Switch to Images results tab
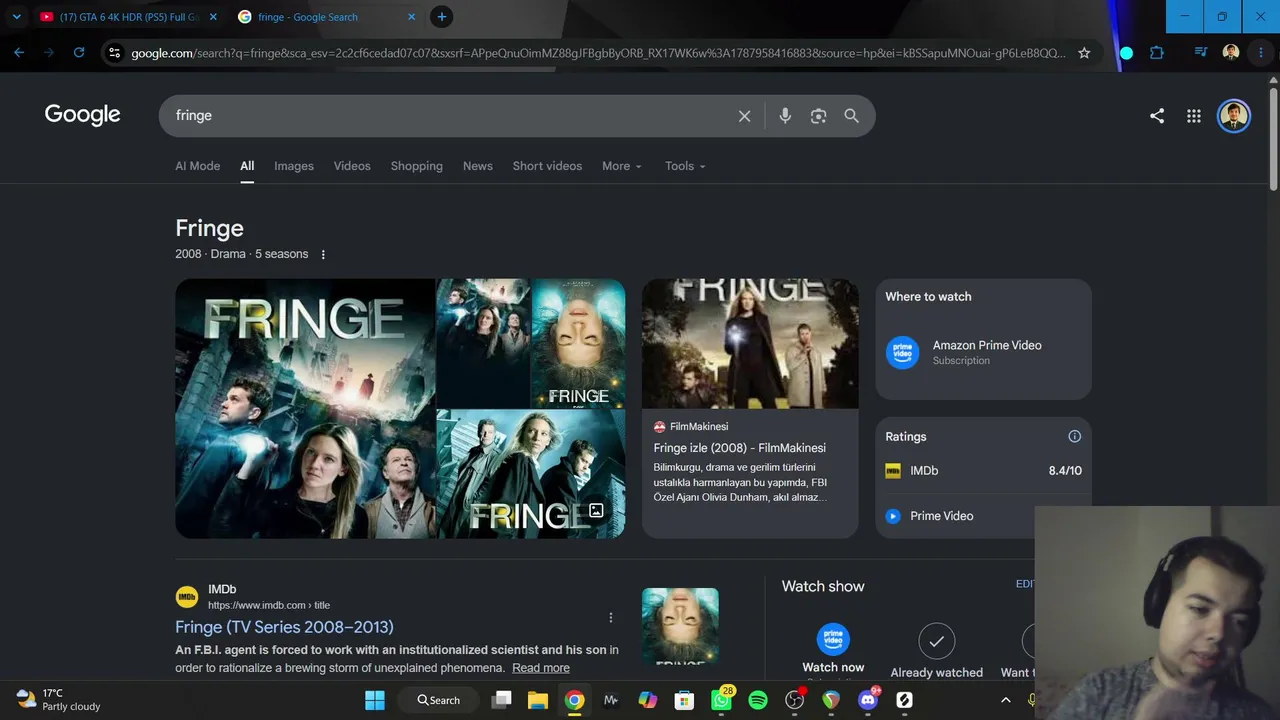Screen dimensions: 1280x720 pyautogui.click(x=294, y=166)
